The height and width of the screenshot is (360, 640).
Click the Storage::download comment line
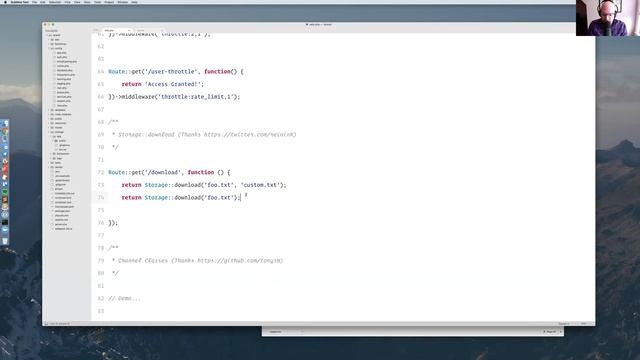tap(204, 134)
